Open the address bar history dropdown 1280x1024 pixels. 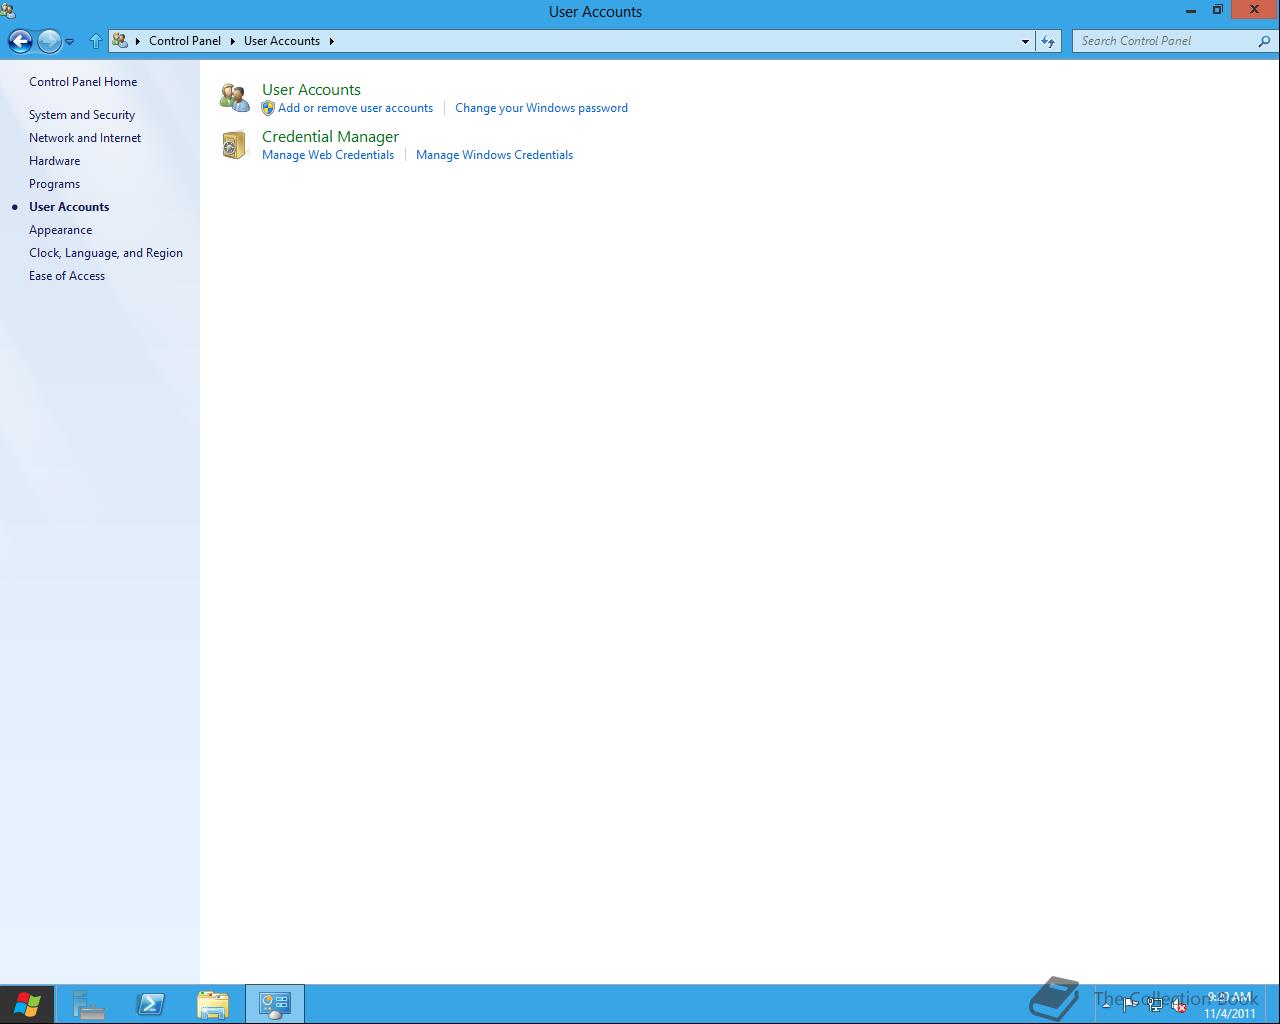pyautogui.click(x=1025, y=41)
